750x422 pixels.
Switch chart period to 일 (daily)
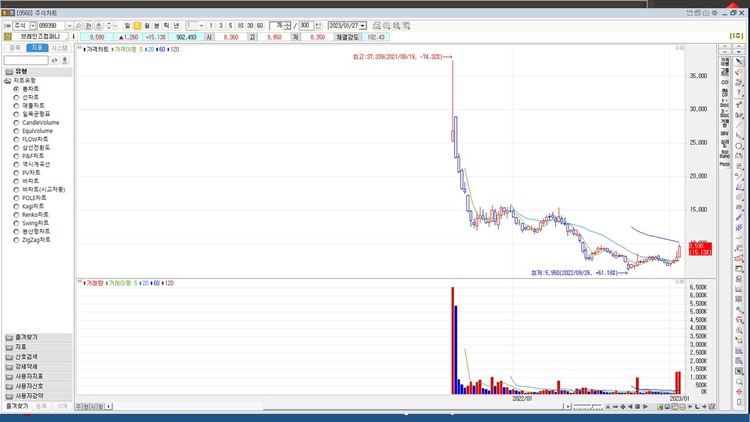(x=127, y=26)
